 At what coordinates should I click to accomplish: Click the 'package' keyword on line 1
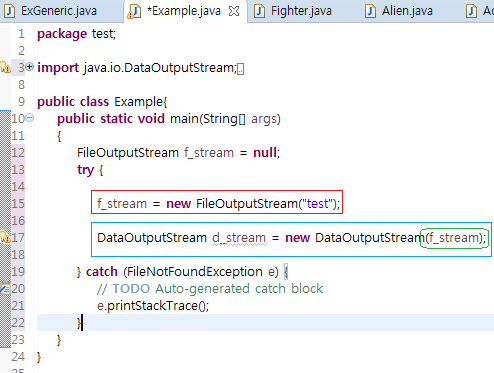click(62, 34)
